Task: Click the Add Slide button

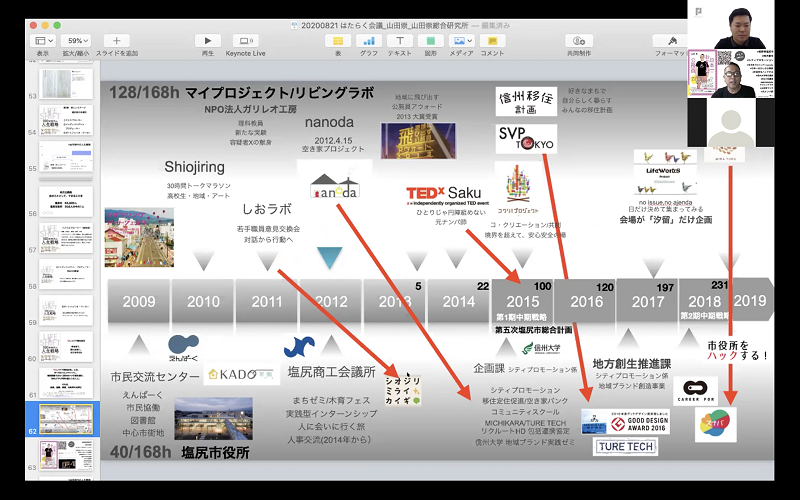Action: (x=117, y=40)
